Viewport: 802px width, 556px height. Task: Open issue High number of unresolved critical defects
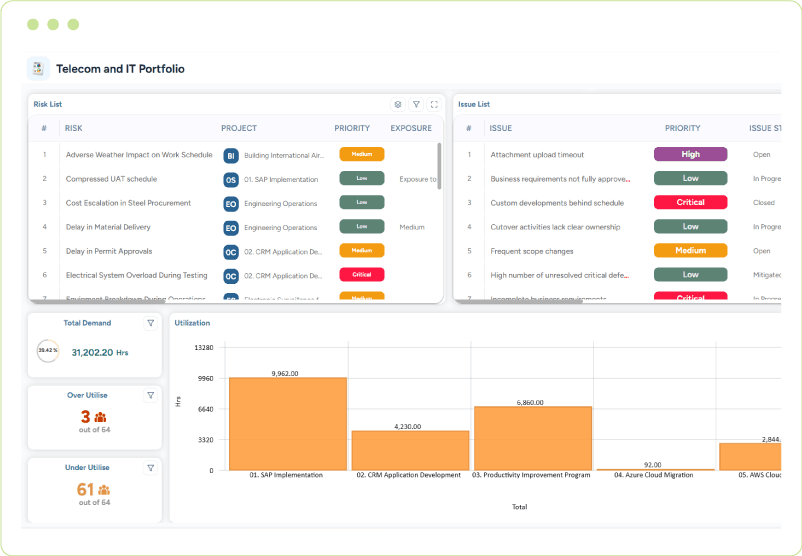pyautogui.click(x=560, y=275)
